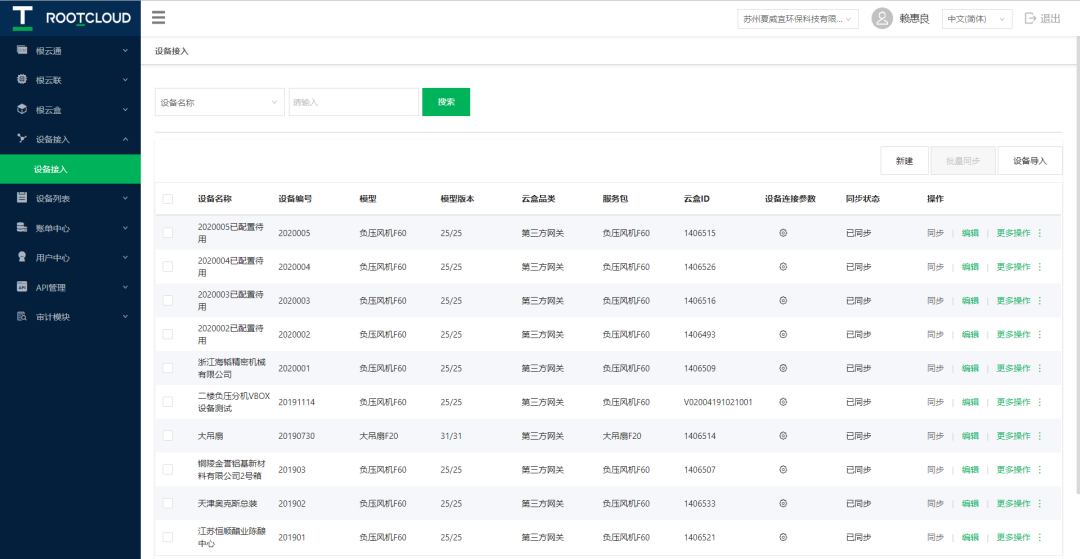The height and width of the screenshot is (559, 1080).
Task: Click the 退出 logout icon
Action: (x=1031, y=19)
